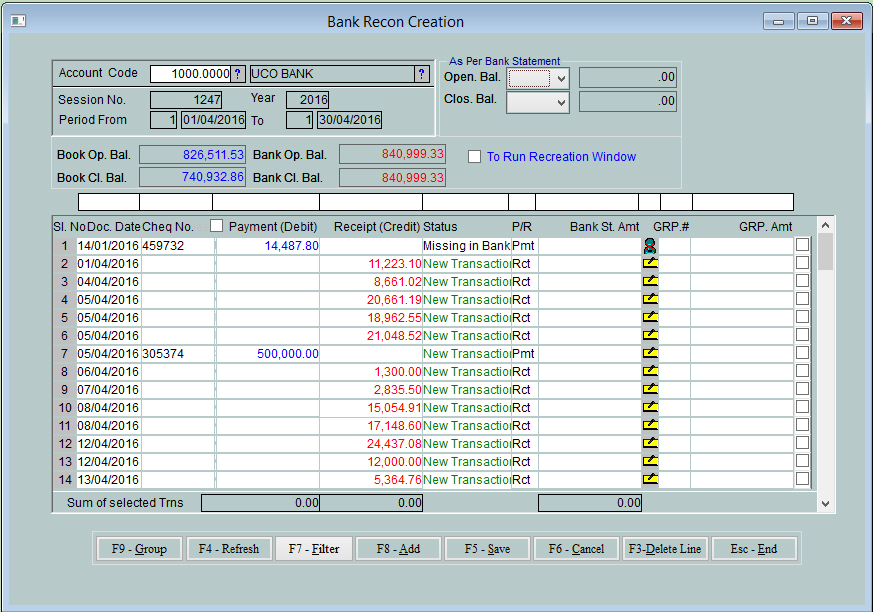Screen dimensions: 873x612
Task: Click the yellow edit icon in row 10
Action: tap(650, 407)
